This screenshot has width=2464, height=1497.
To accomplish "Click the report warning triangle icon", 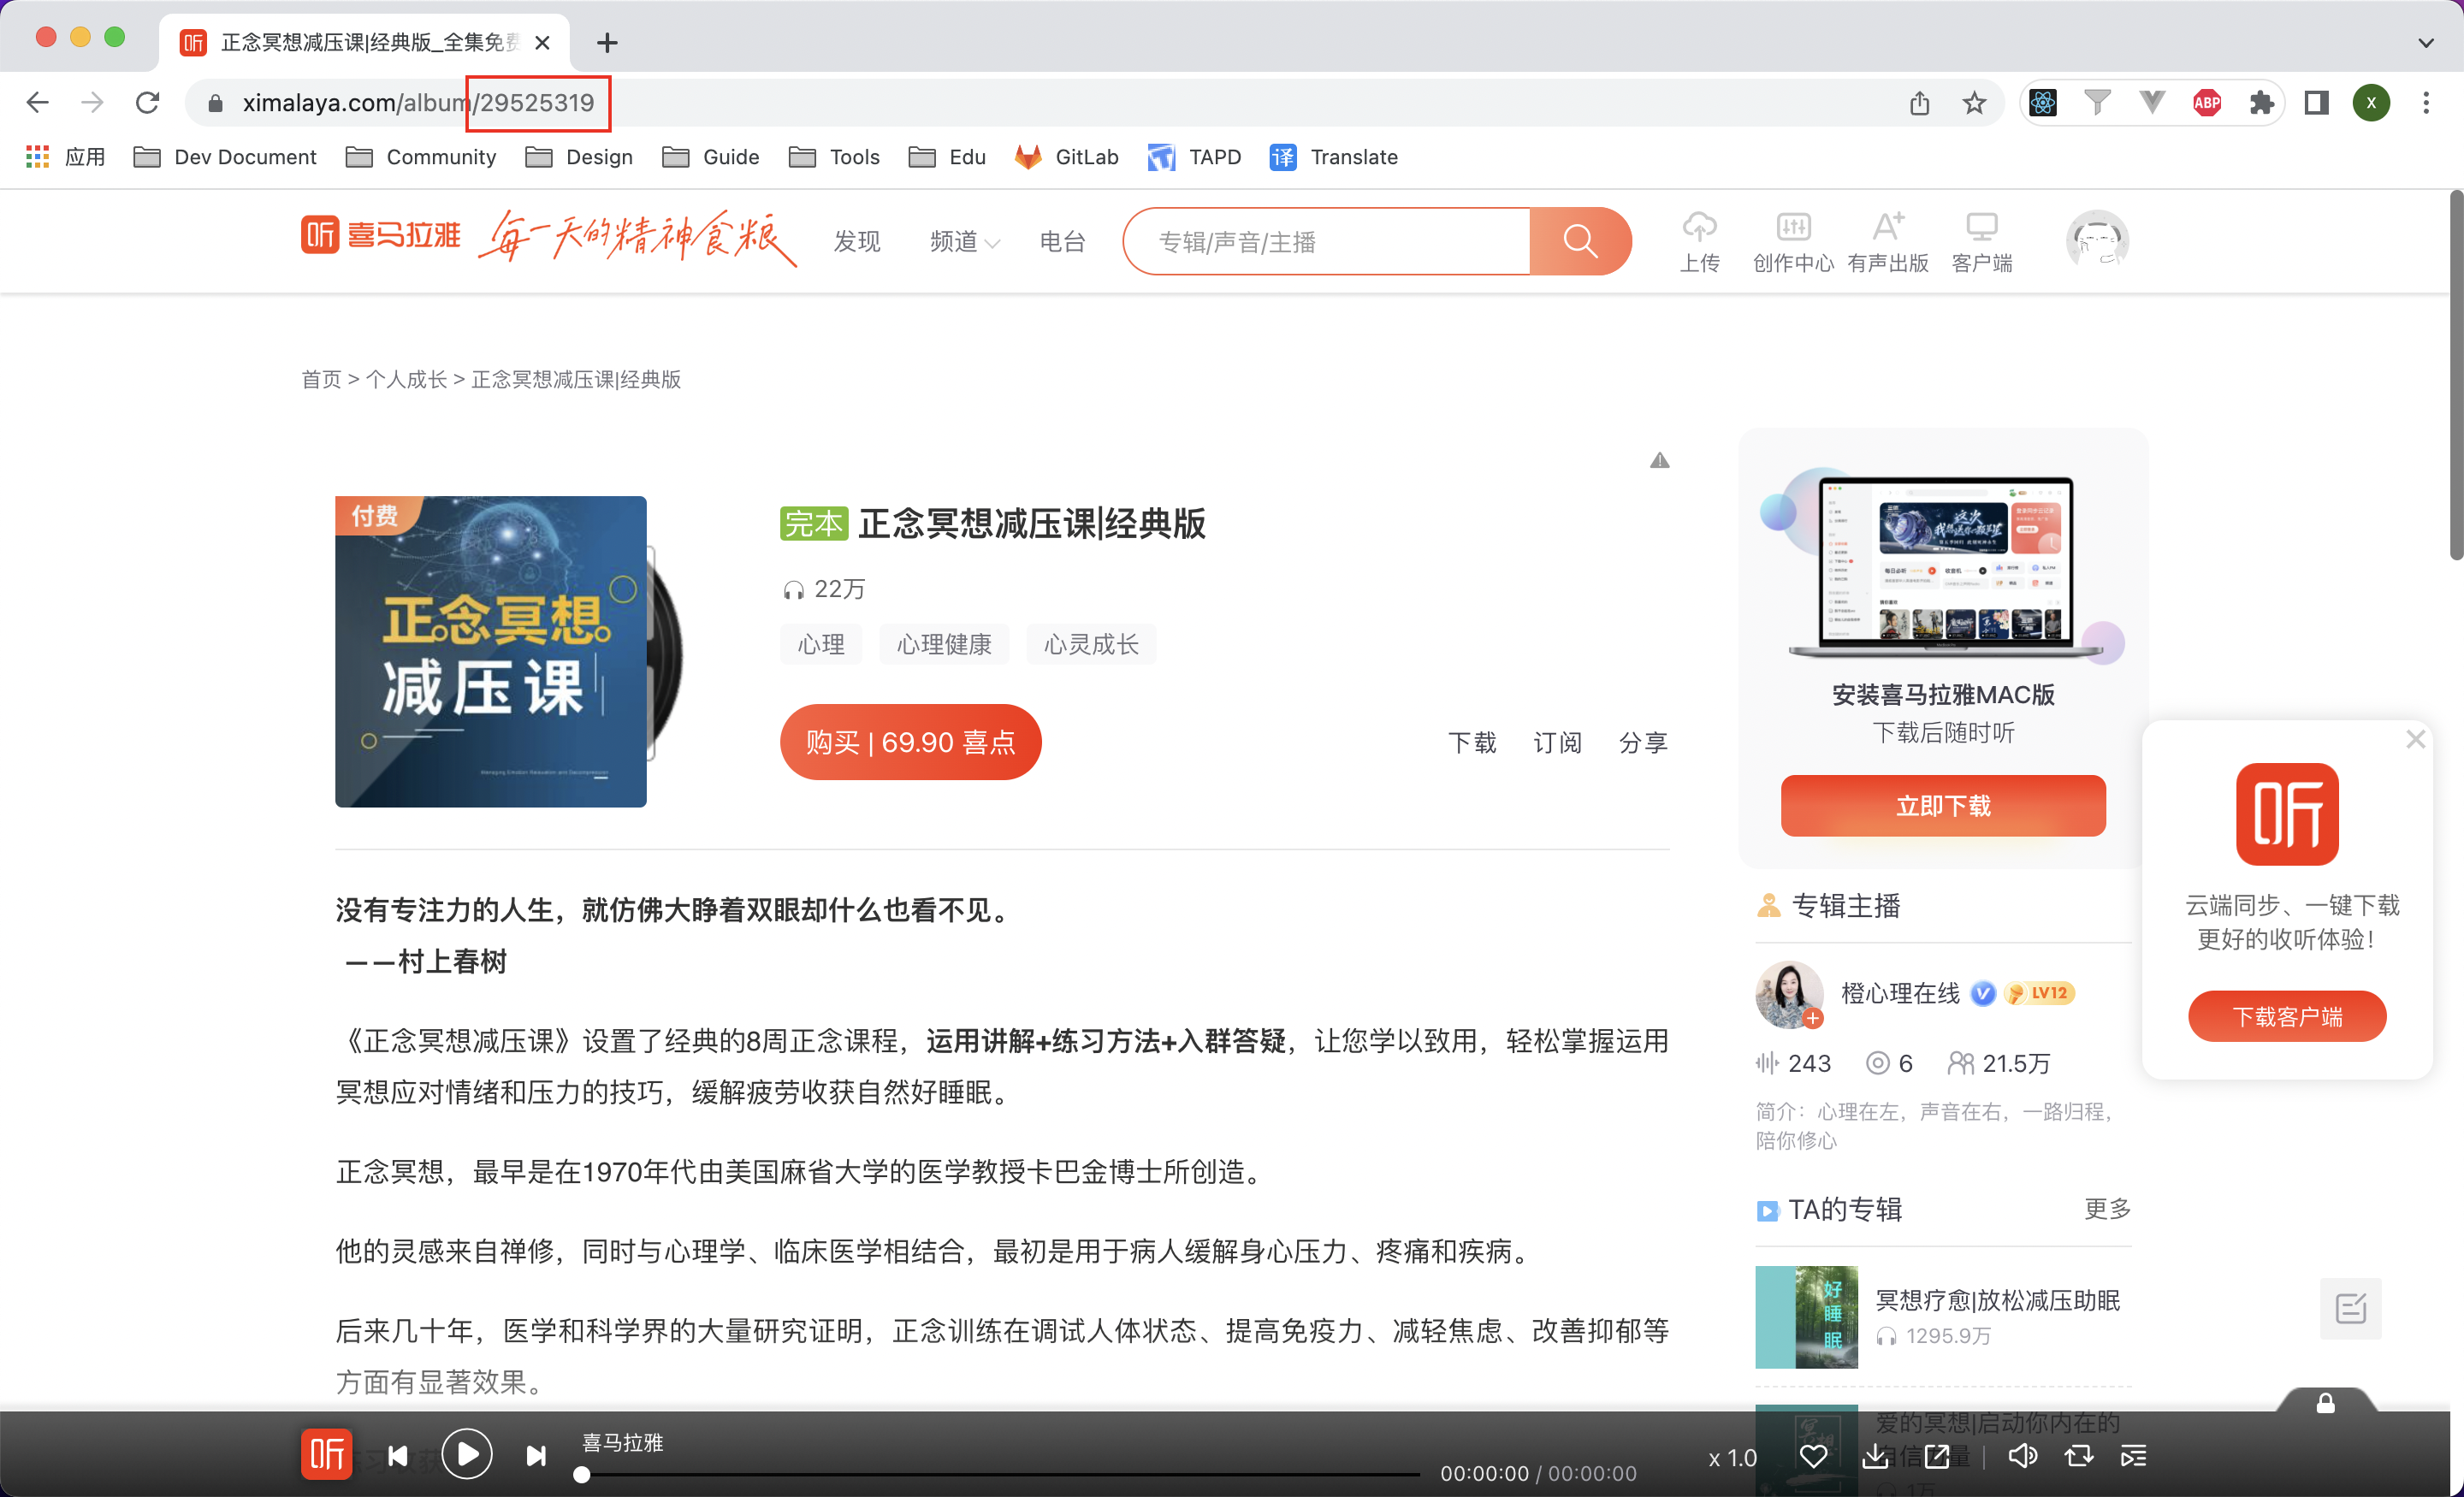I will [x=1659, y=460].
